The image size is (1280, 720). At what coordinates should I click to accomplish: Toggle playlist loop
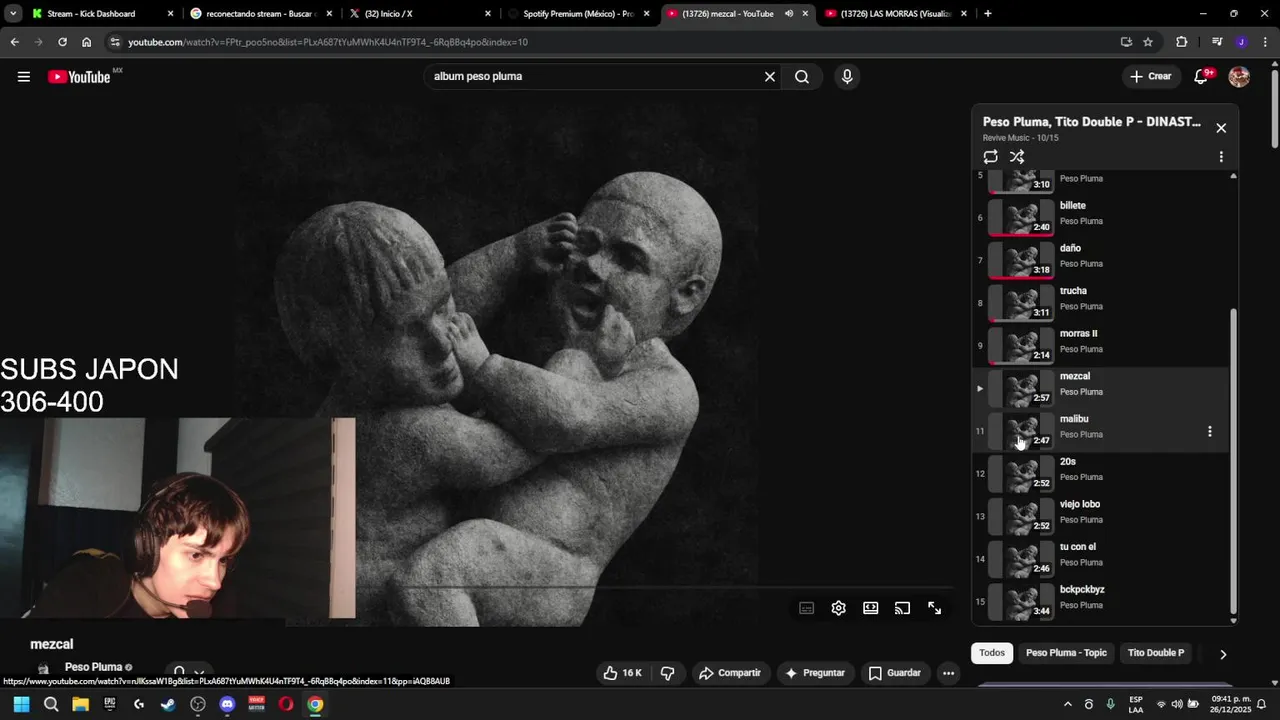pyautogui.click(x=990, y=157)
